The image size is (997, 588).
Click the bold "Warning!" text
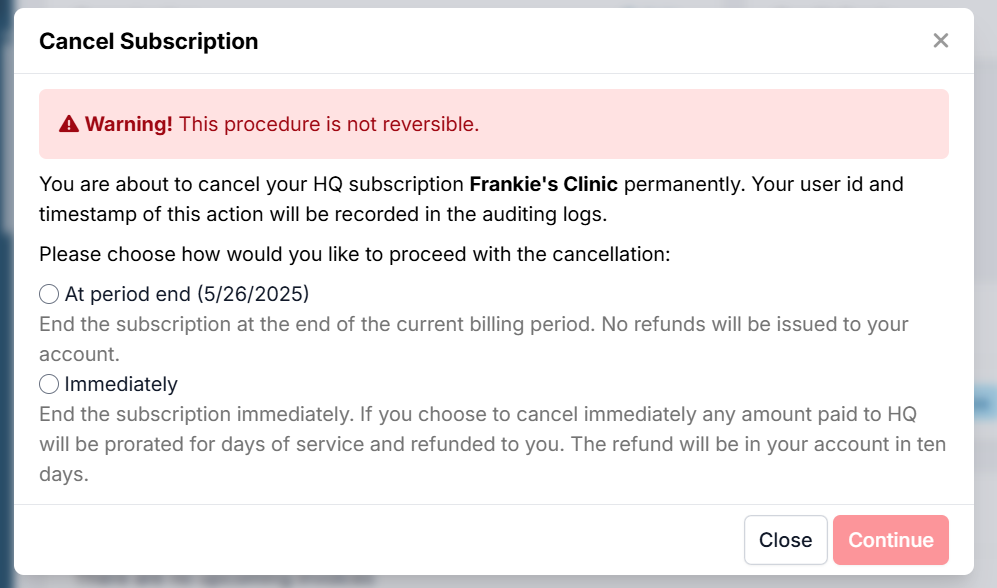point(129,124)
